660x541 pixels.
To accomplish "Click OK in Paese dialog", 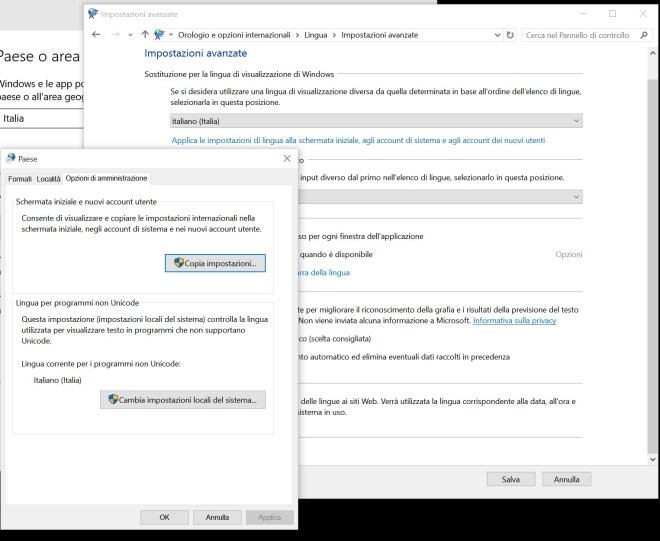I will click(x=165, y=517).
